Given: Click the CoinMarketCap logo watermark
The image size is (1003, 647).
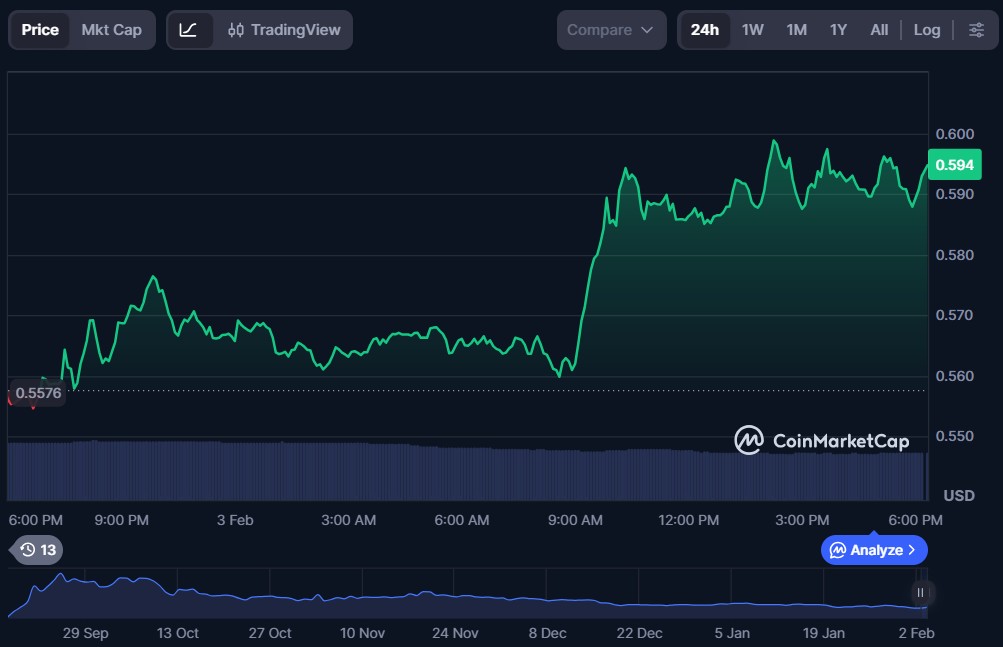Looking at the screenshot, I should tap(822, 440).
